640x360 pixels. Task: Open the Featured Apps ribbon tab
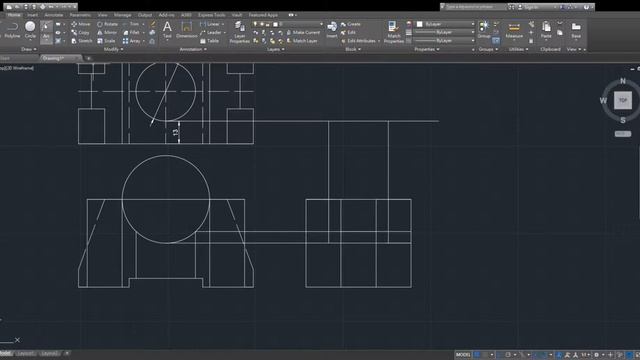click(263, 15)
